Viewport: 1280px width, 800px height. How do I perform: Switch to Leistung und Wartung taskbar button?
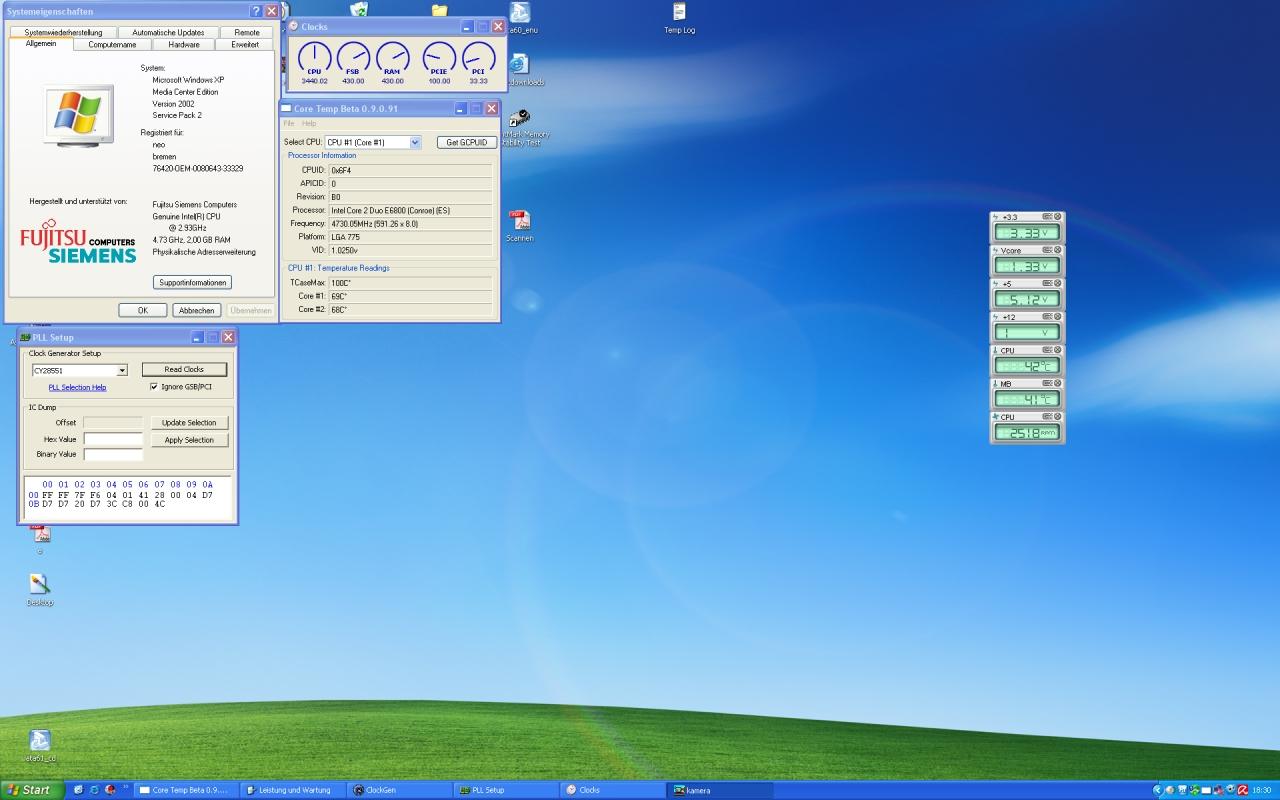[291, 790]
